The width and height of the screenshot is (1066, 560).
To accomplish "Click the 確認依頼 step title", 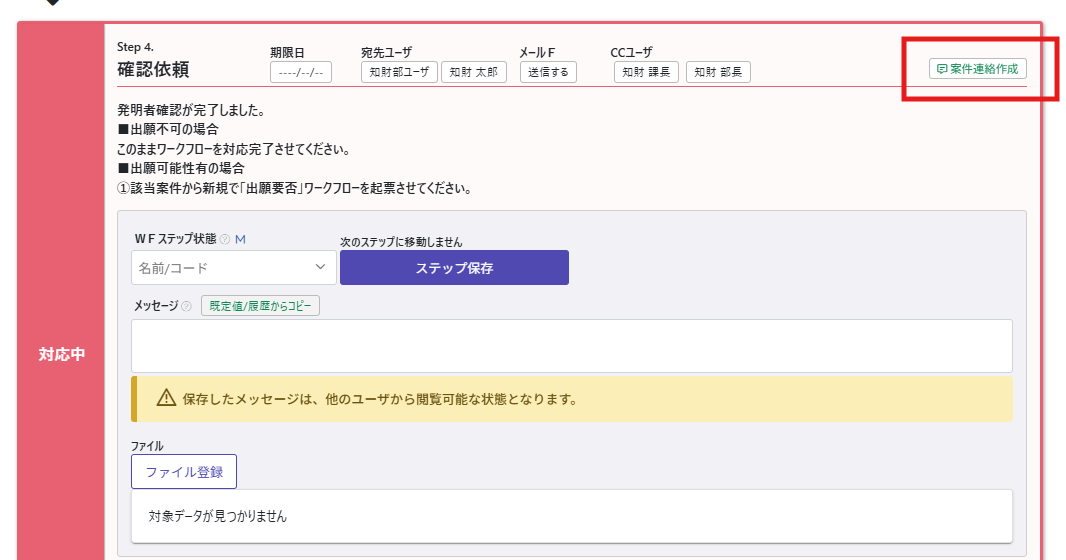I will (x=153, y=70).
